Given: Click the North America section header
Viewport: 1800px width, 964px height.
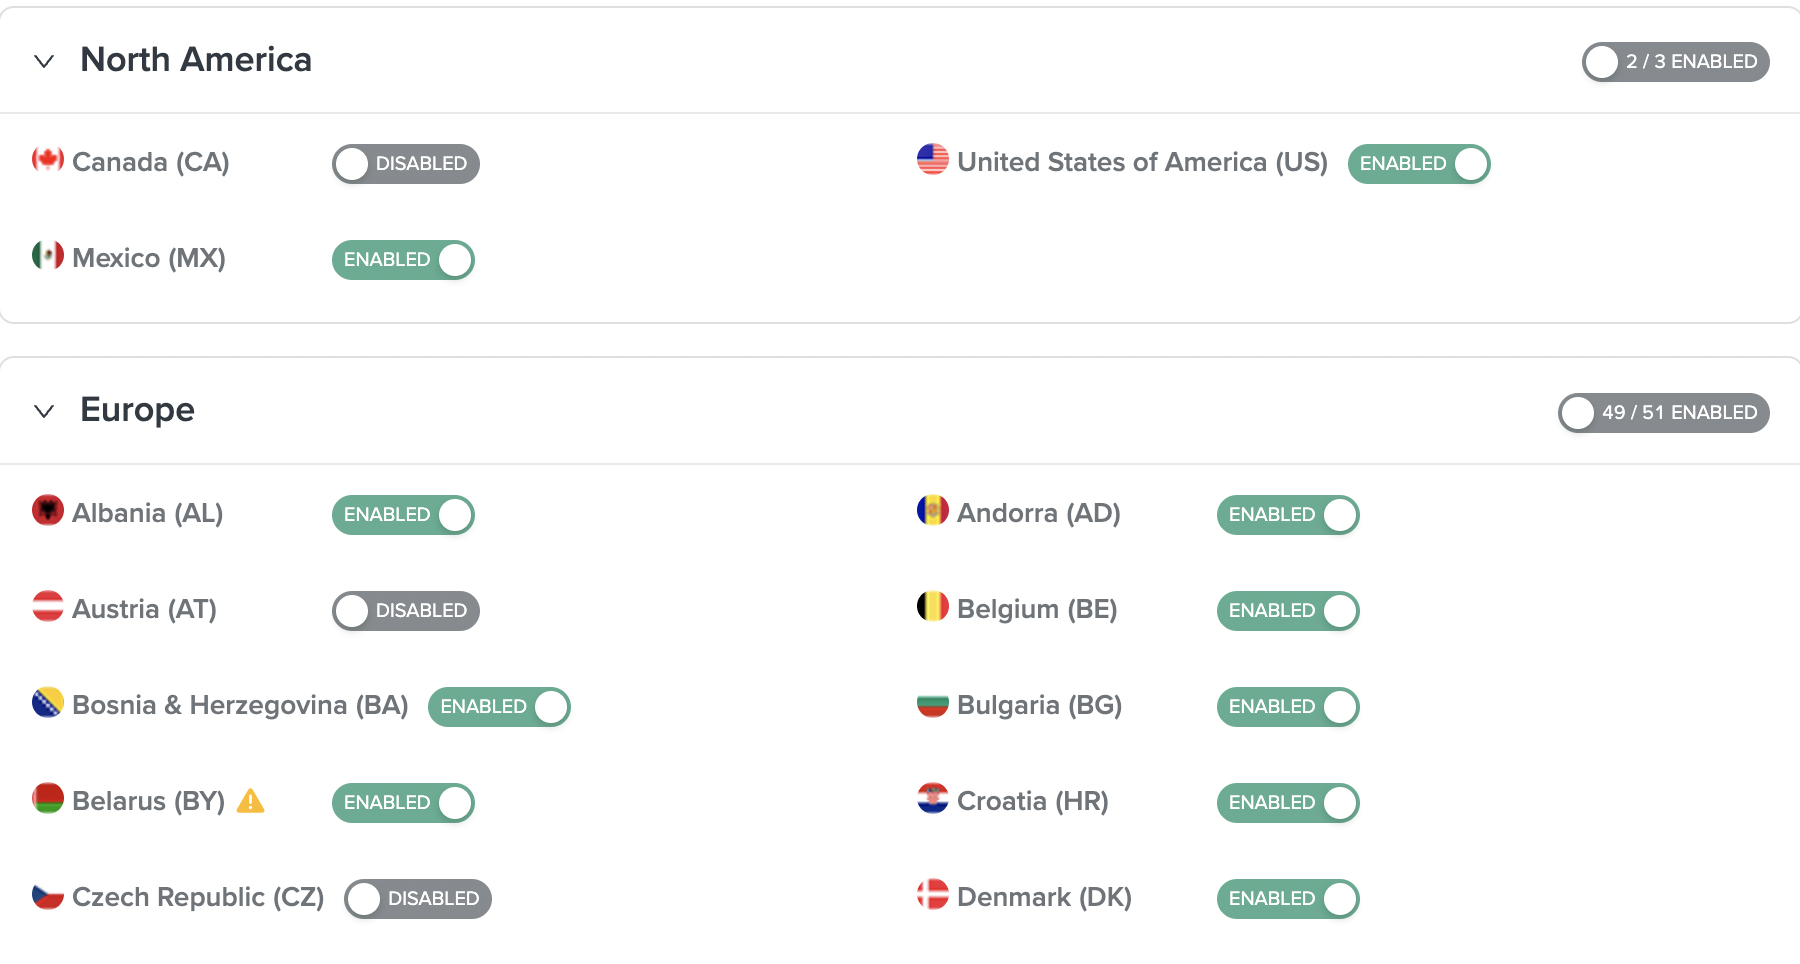Looking at the screenshot, I should click(x=196, y=60).
